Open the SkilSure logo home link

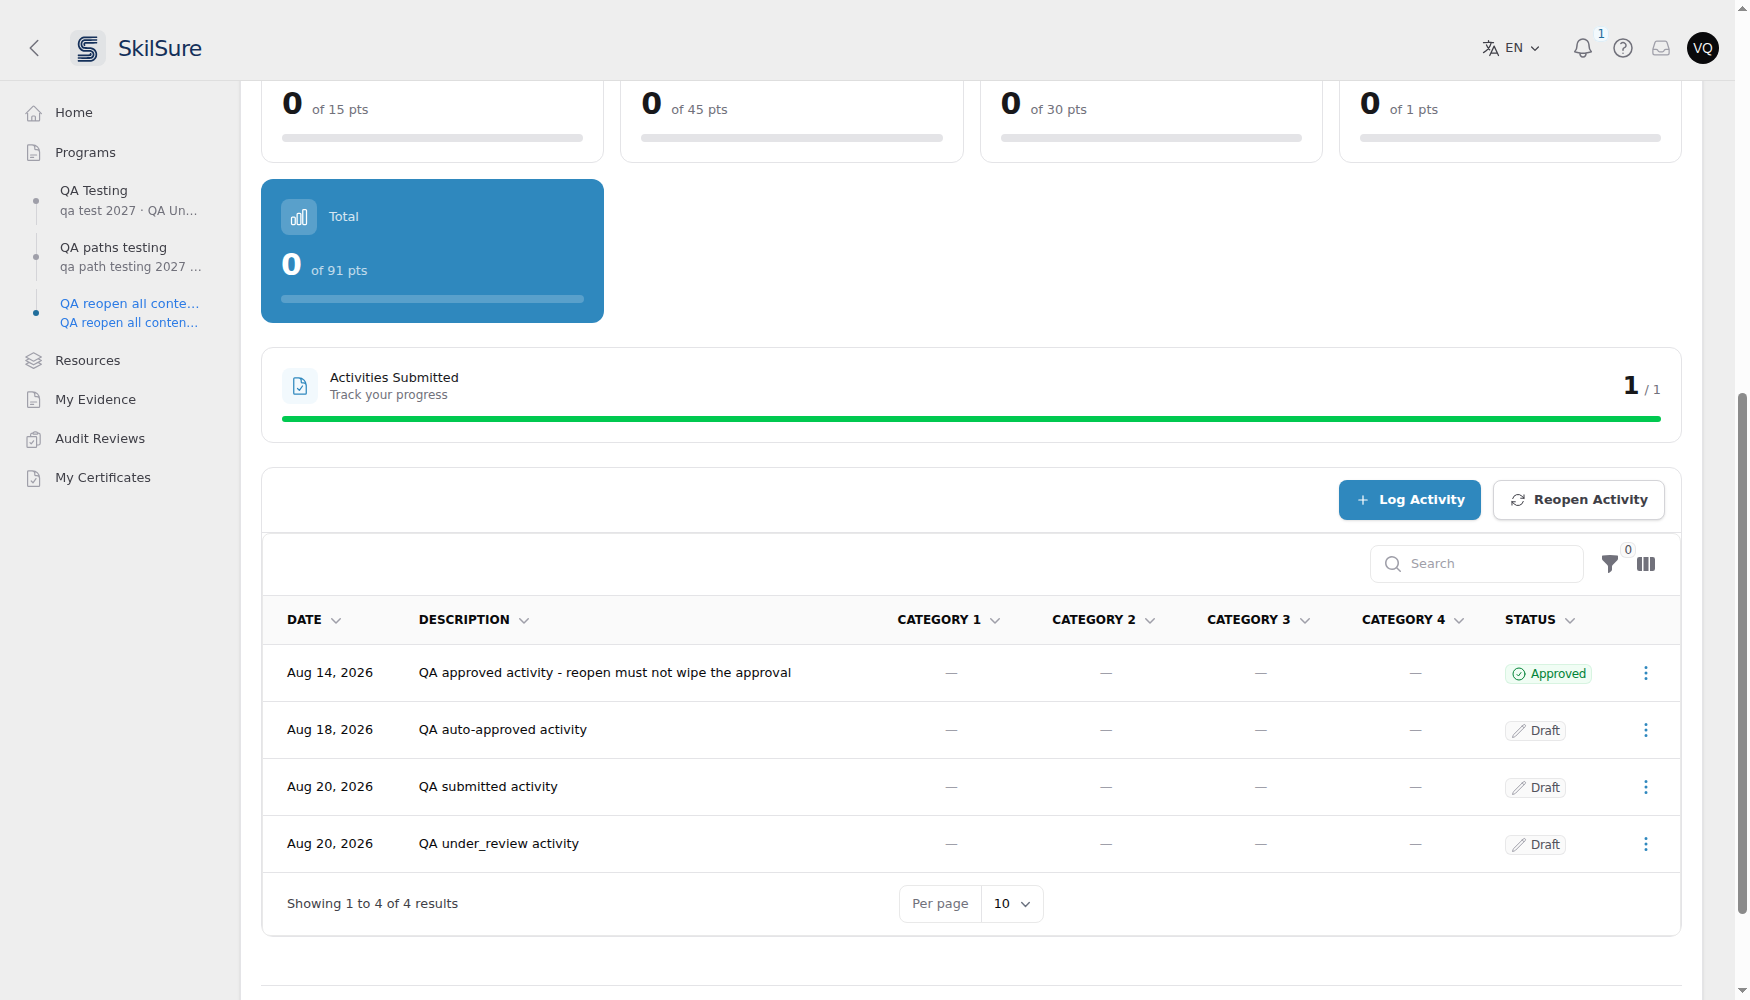click(137, 48)
